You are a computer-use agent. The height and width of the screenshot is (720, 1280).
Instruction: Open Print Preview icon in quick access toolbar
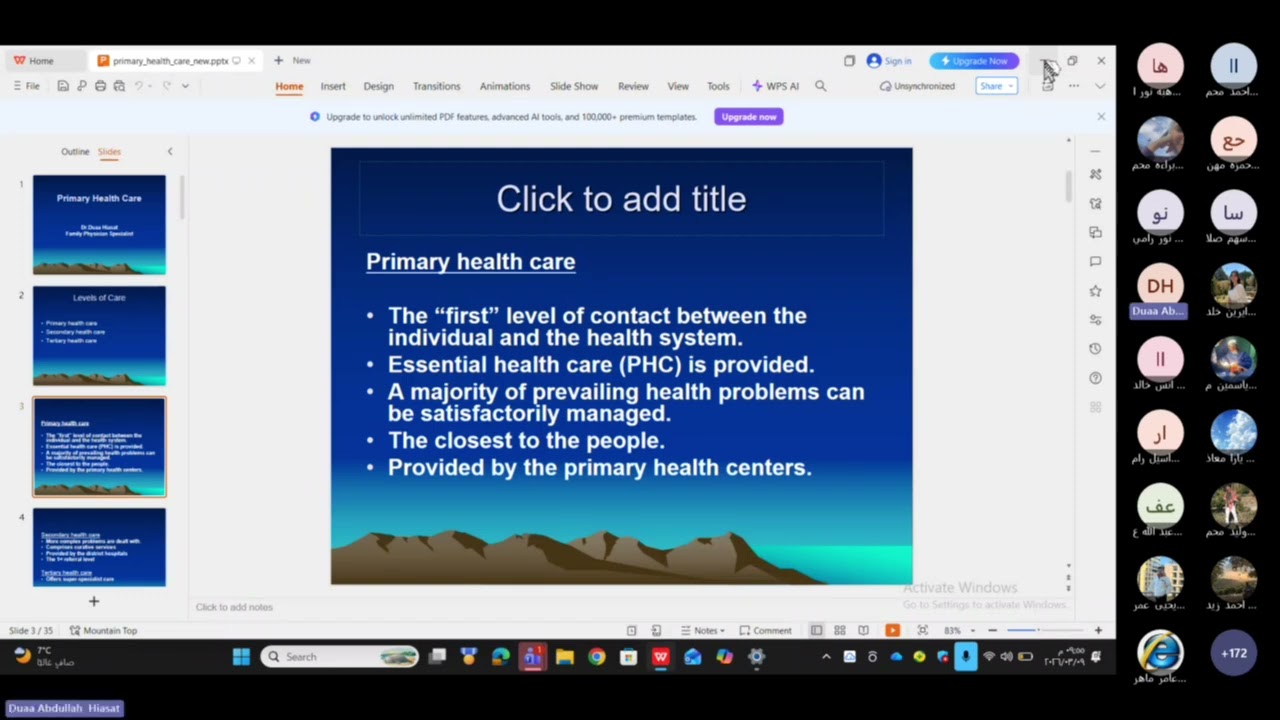(119, 86)
